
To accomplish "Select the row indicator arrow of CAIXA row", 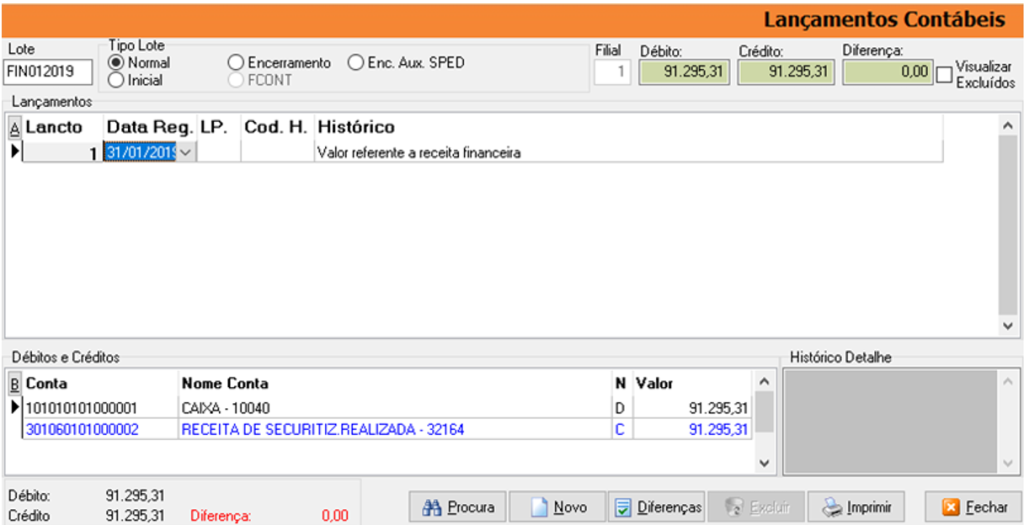I will [x=16, y=408].
